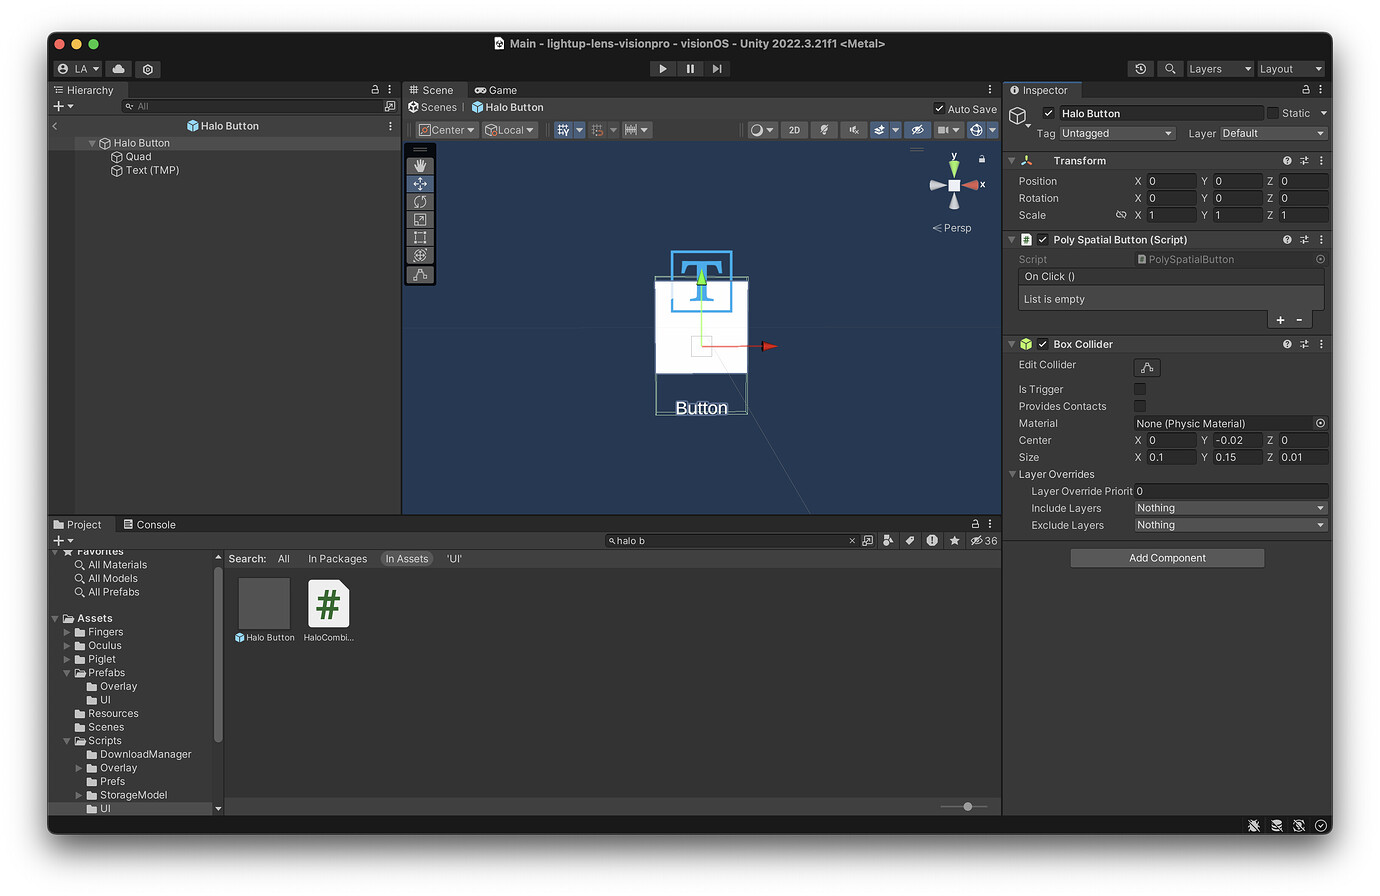Open the Tag dropdown showing Untagged

[1117, 132]
